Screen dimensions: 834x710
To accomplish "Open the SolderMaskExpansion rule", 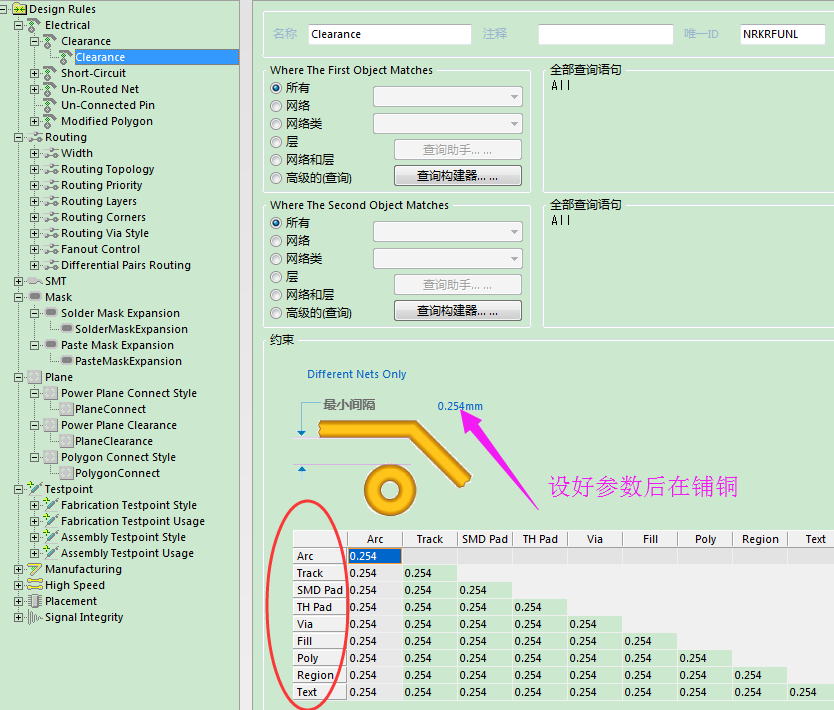I will point(131,329).
